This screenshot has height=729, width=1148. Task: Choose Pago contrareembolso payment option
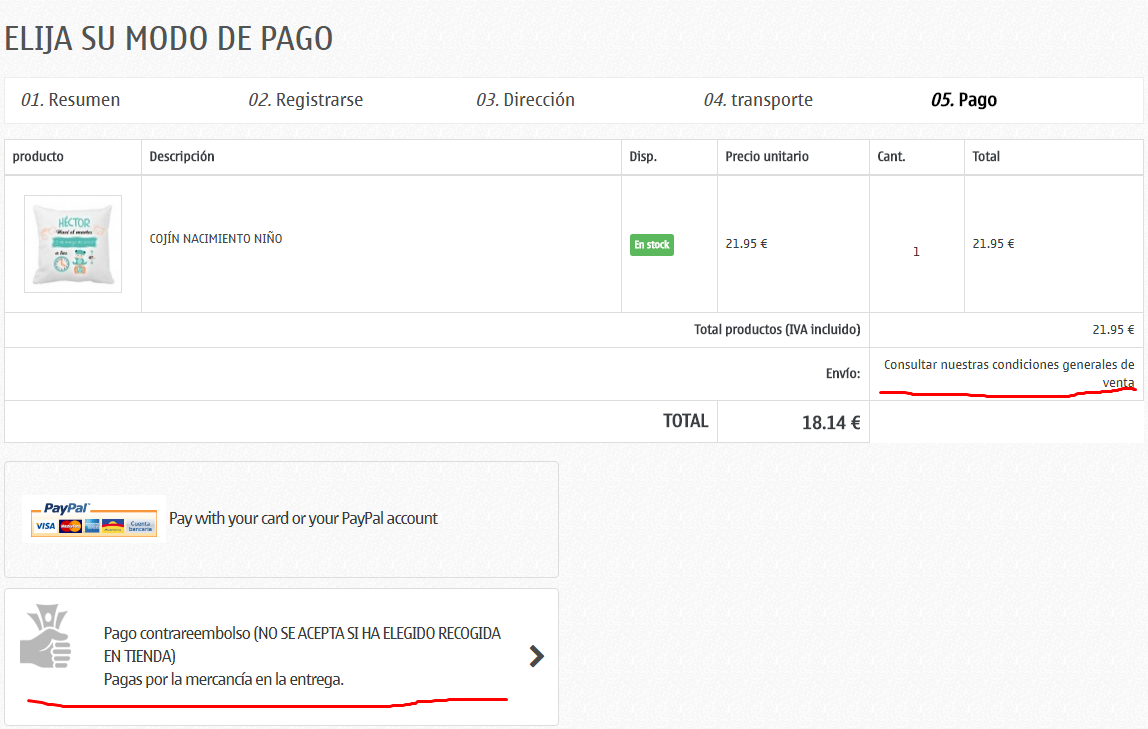(281, 657)
